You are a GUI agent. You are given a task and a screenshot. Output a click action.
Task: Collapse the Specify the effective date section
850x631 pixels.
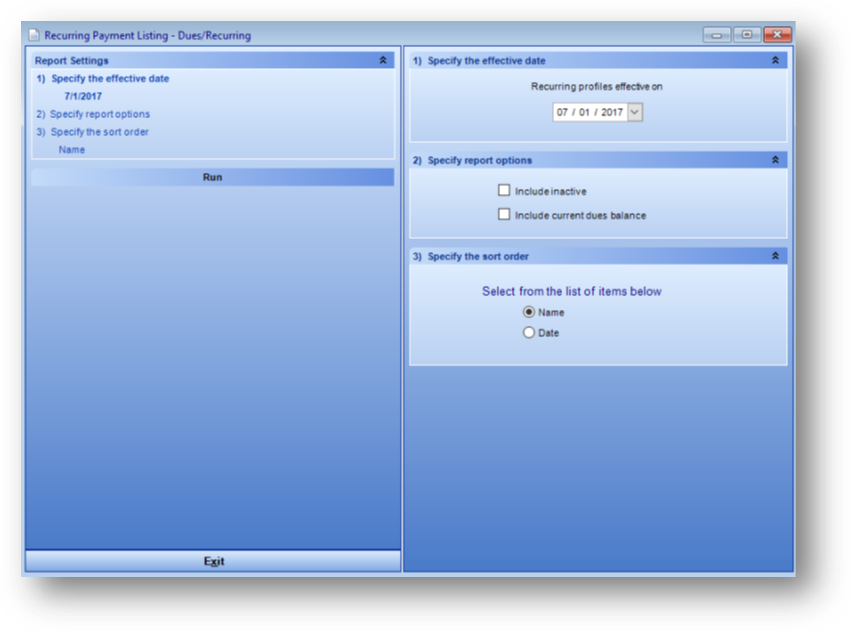775,60
